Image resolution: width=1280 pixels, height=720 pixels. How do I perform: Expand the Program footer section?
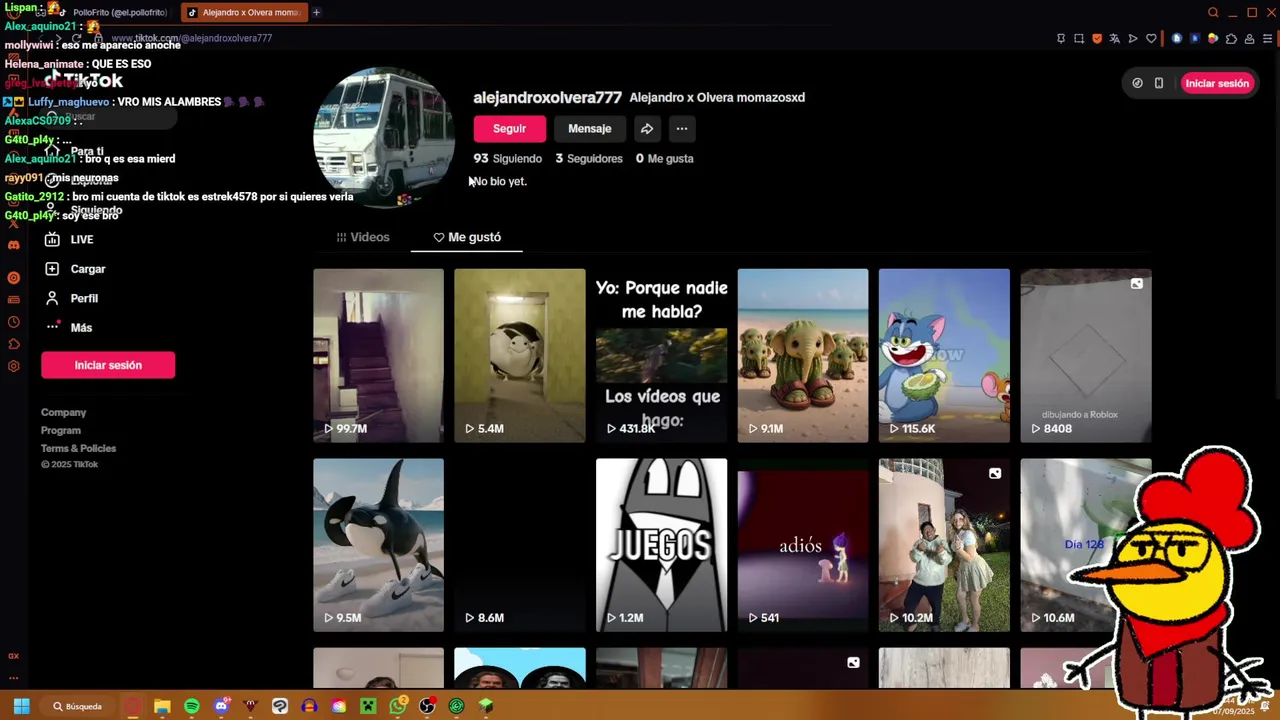[x=61, y=430]
